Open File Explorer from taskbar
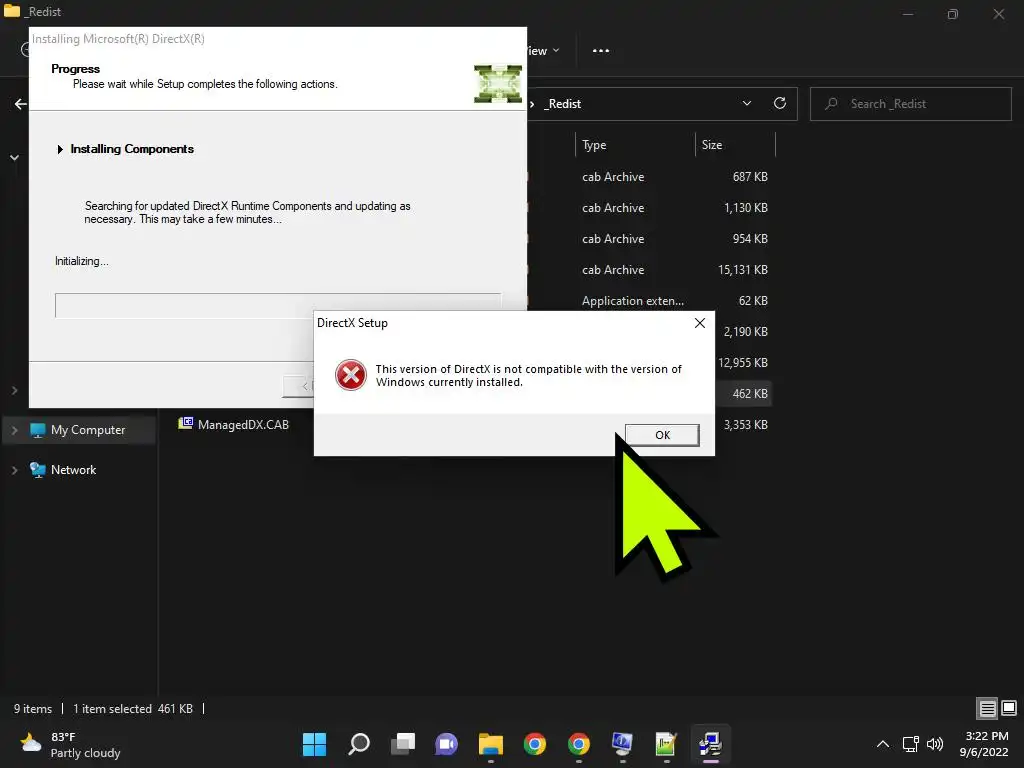This screenshot has width=1024, height=768. pos(490,744)
